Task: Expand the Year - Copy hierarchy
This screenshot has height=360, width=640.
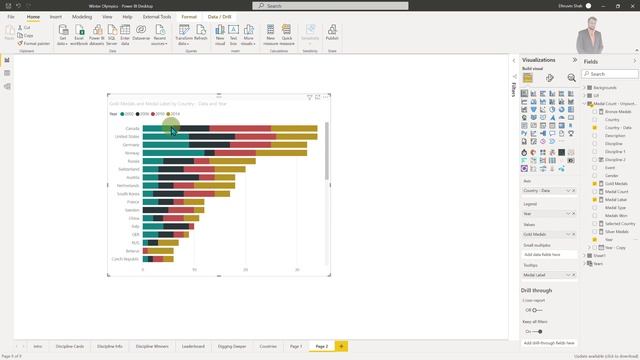Action: point(589,247)
